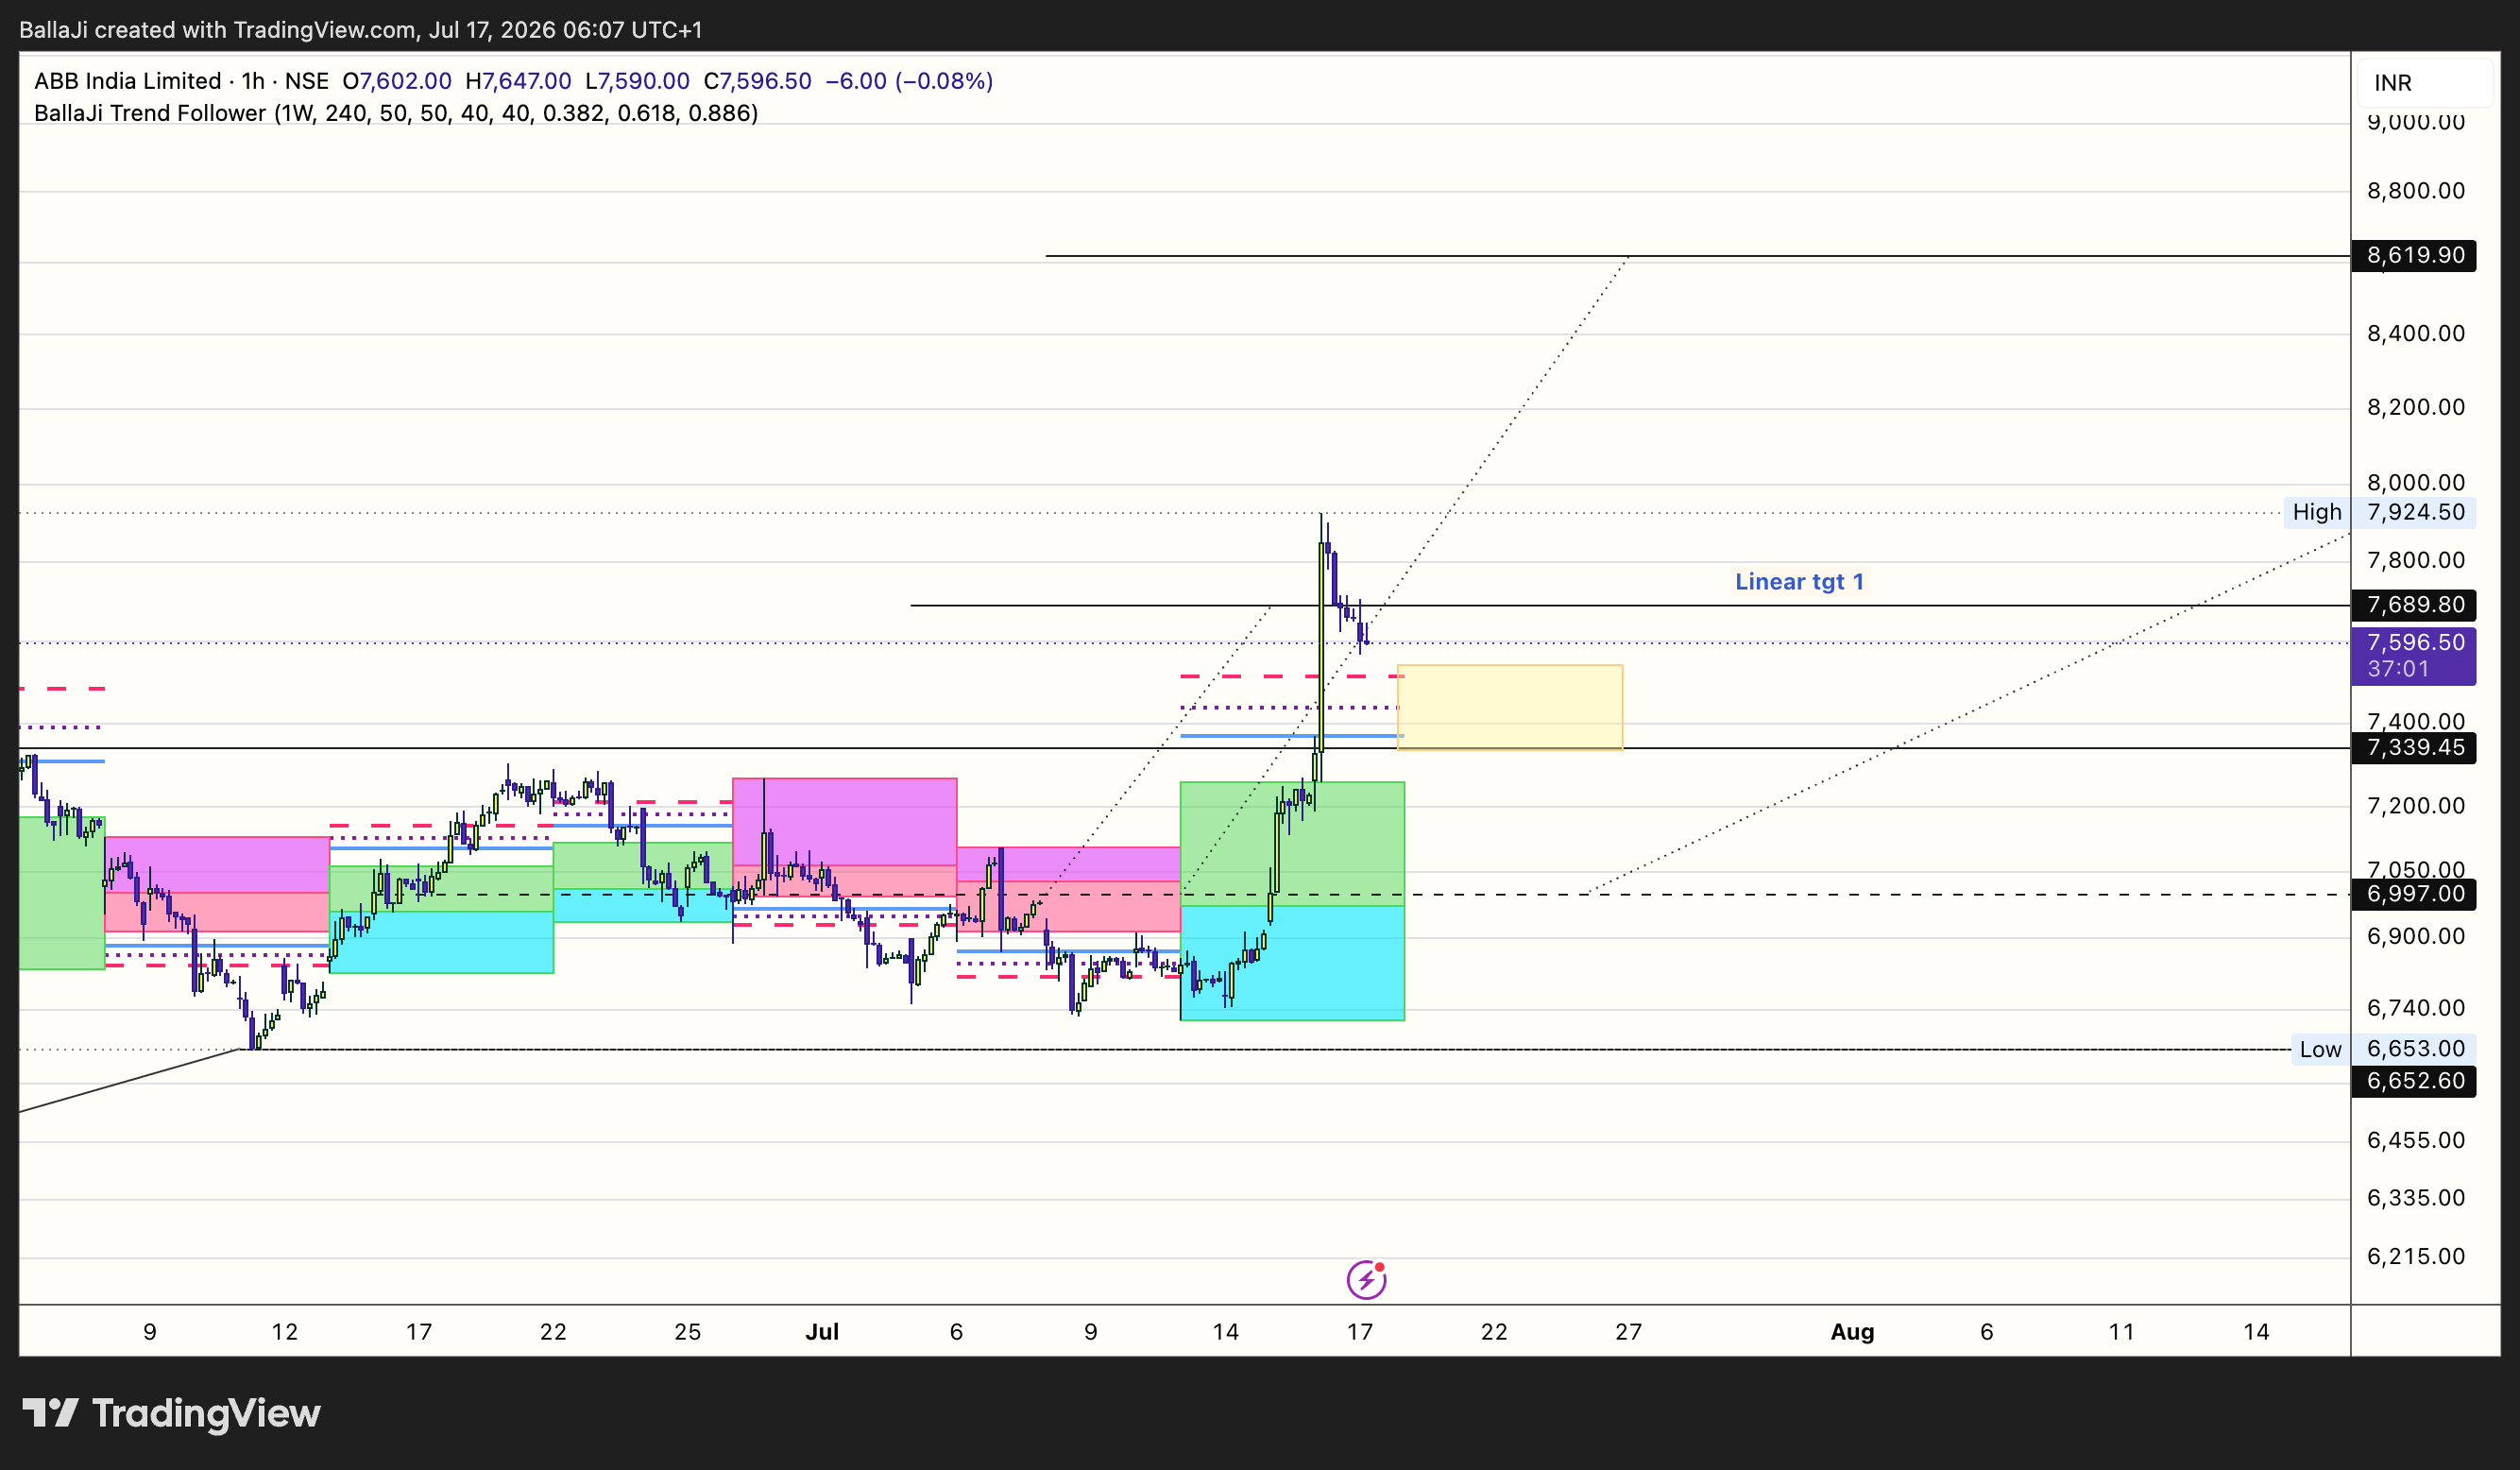Click the Low 6,653.00 label
2520x1470 pixels.
point(2383,1049)
